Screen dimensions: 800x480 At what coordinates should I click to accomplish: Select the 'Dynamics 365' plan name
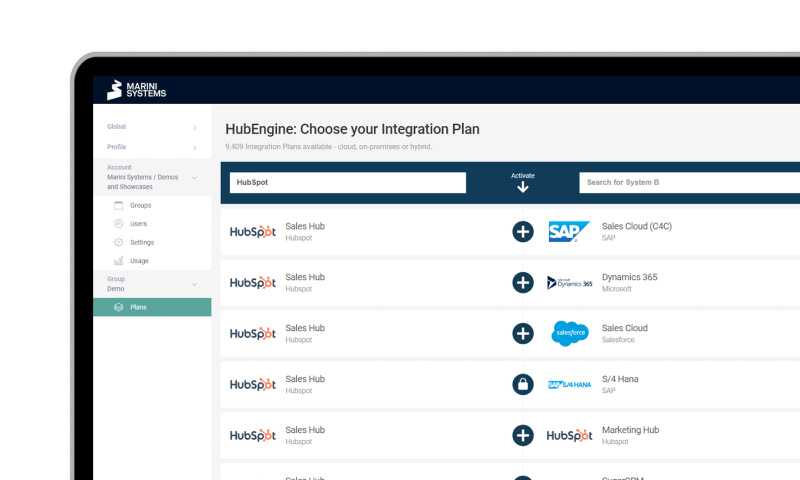[x=630, y=277]
